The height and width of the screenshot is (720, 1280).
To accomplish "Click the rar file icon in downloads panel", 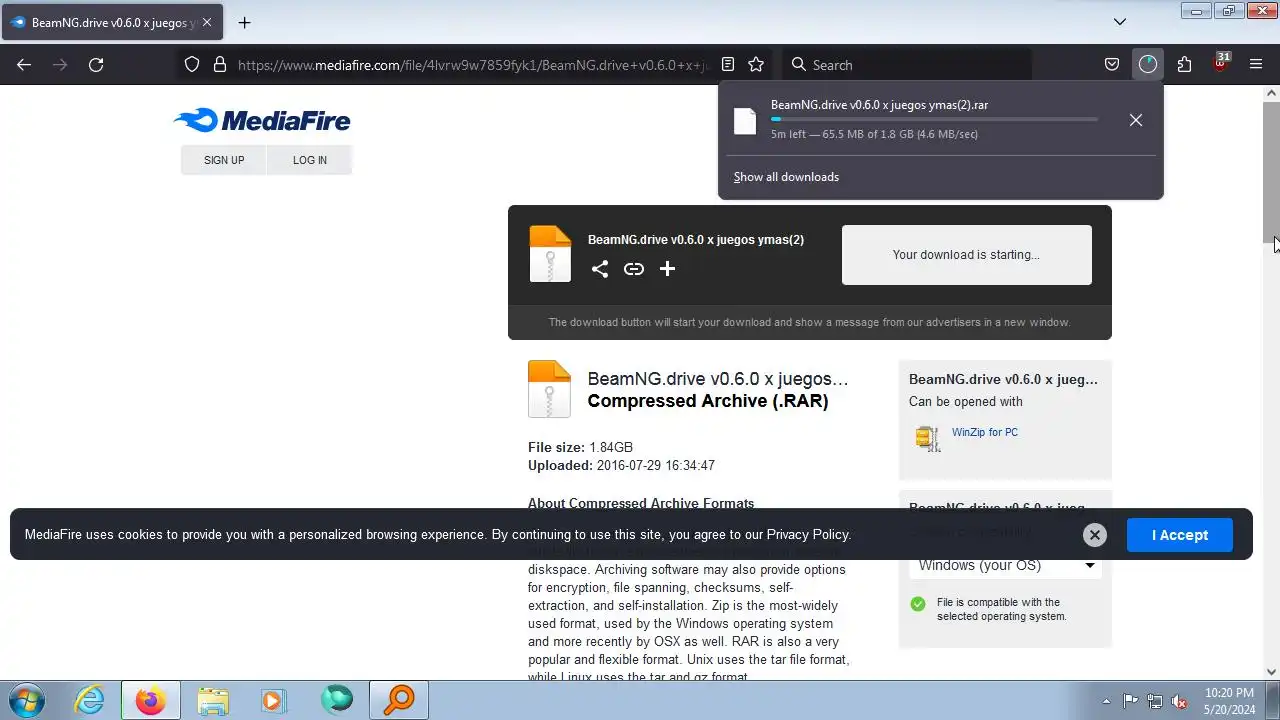I will click(745, 120).
